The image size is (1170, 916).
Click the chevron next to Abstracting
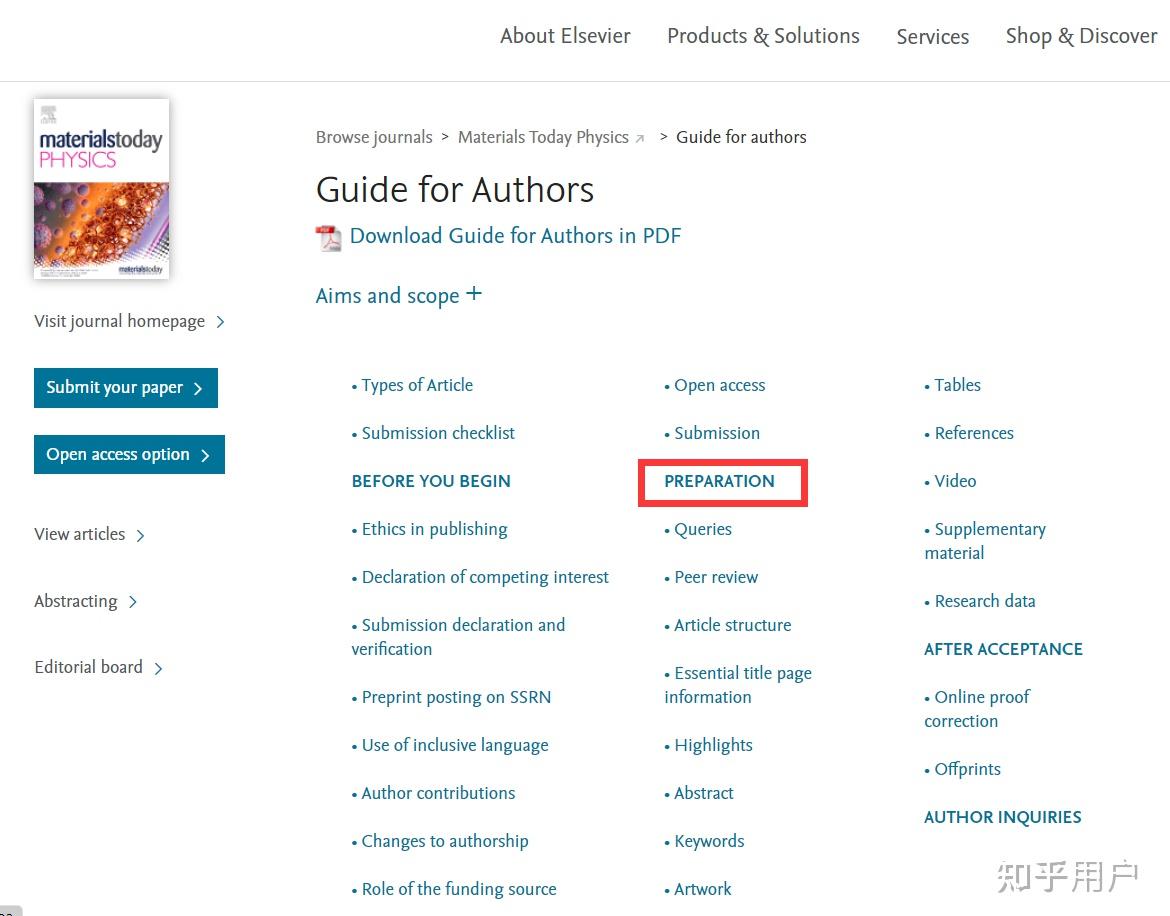[133, 602]
